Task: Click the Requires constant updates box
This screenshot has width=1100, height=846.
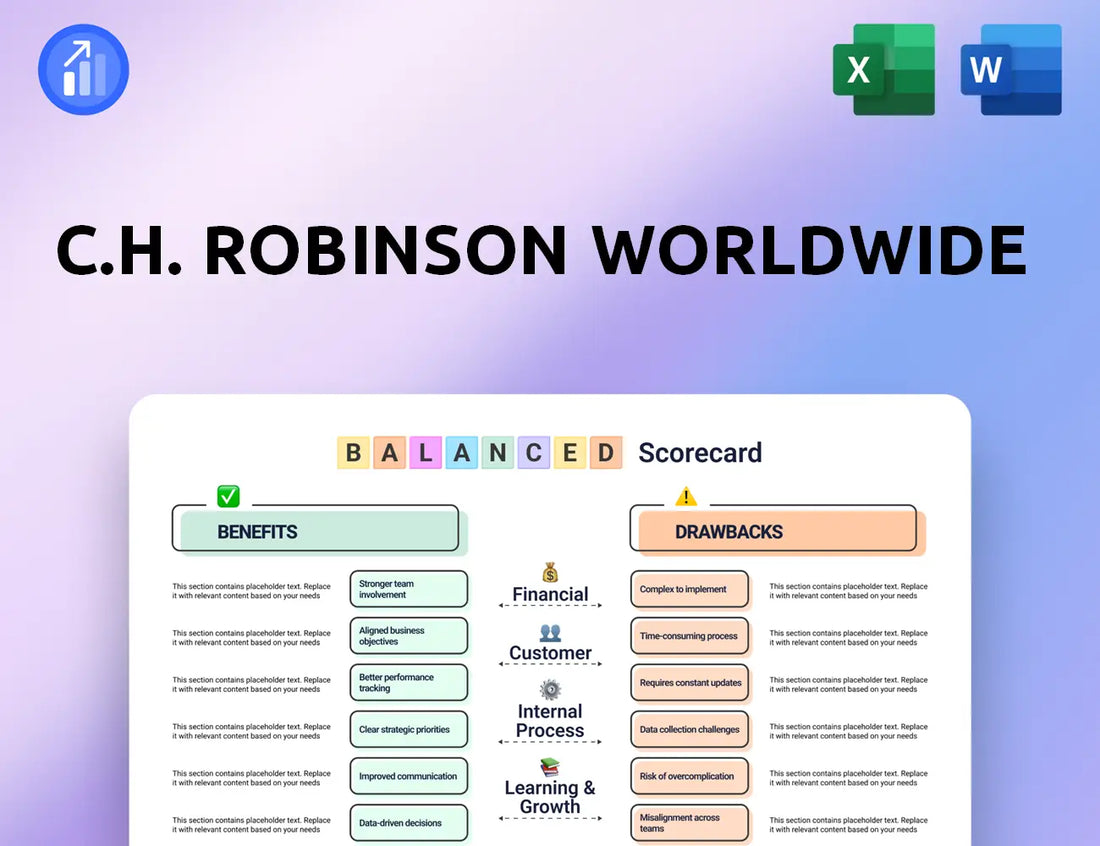Action: pyautogui.click(x=690, y=683)
